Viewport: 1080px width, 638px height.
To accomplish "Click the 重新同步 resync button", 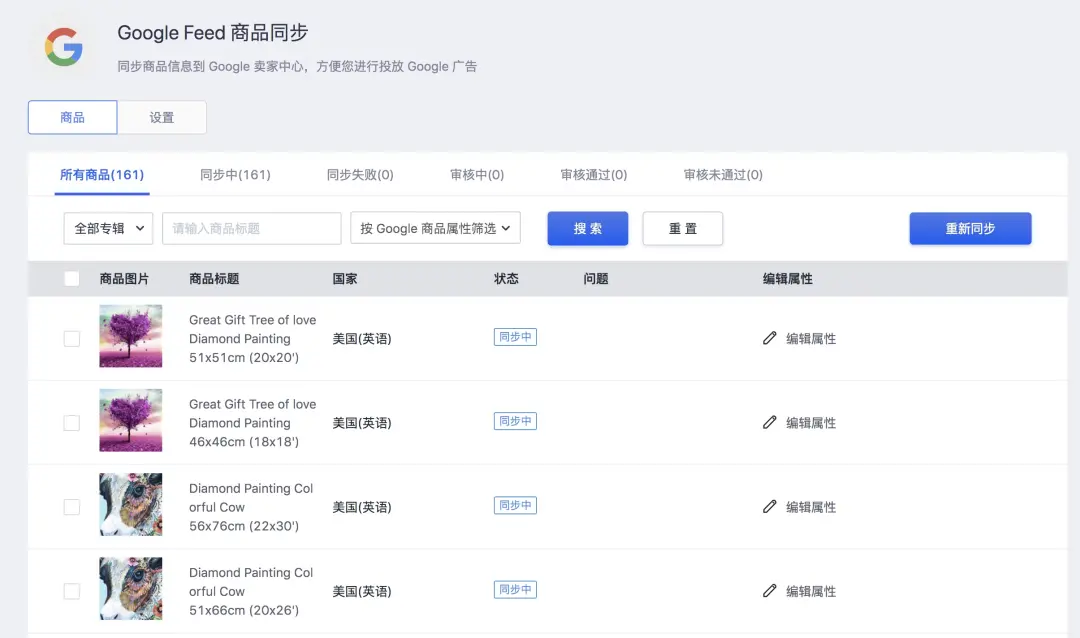I will (x=970, y=228).
